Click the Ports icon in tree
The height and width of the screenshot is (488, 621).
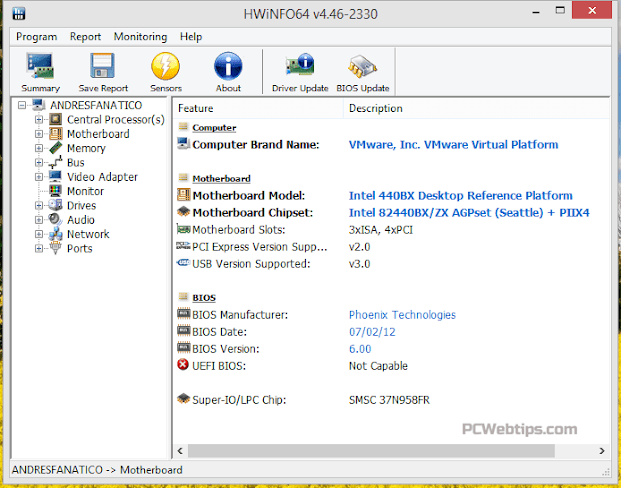point(55,248)
